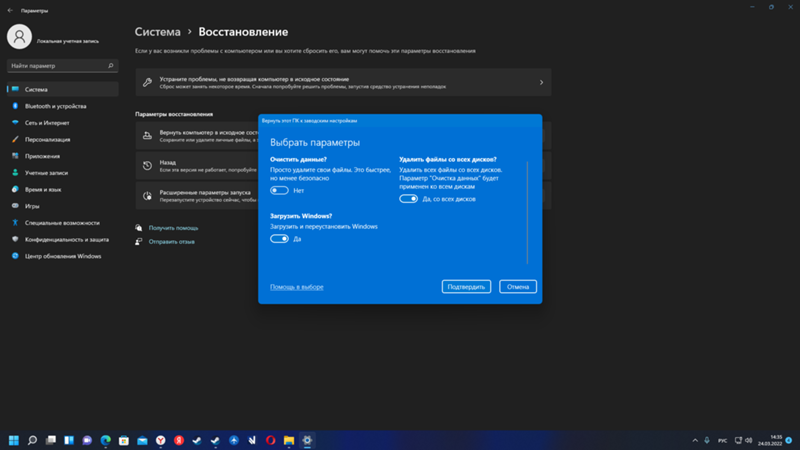Open the "Отправить отзыв" link

coord(171,242)
